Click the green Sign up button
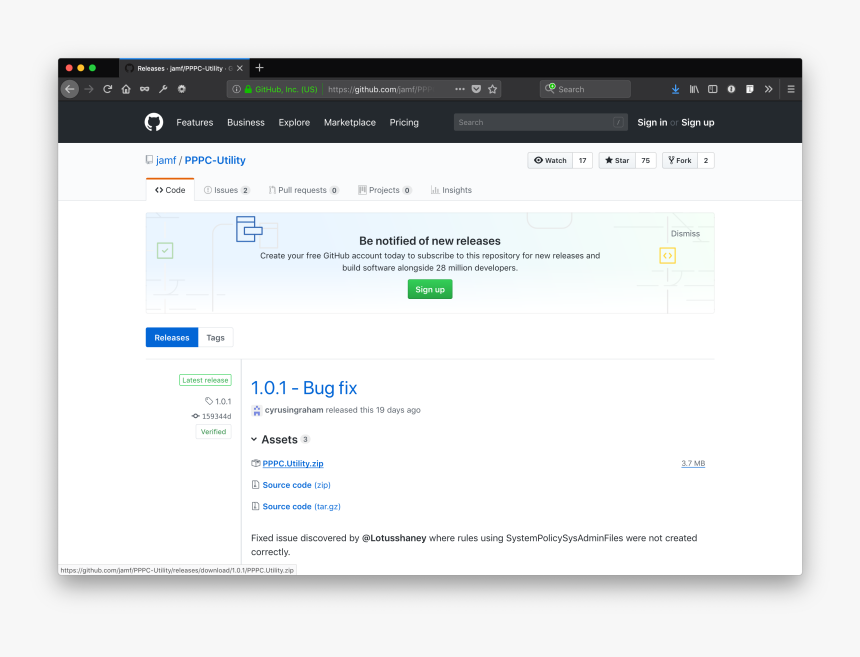Screen dimensions: 860x657 pyautogui.click(x=430, y=289)
